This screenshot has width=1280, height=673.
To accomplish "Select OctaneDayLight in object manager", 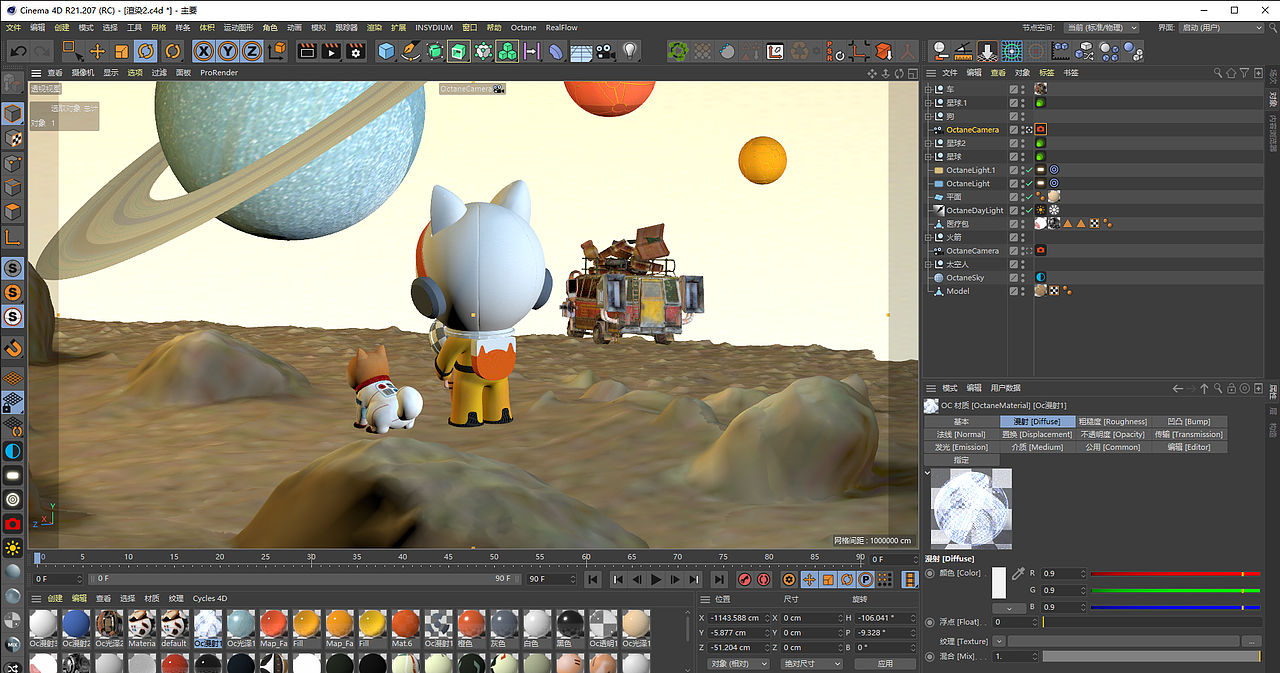I will pos(975,210).
